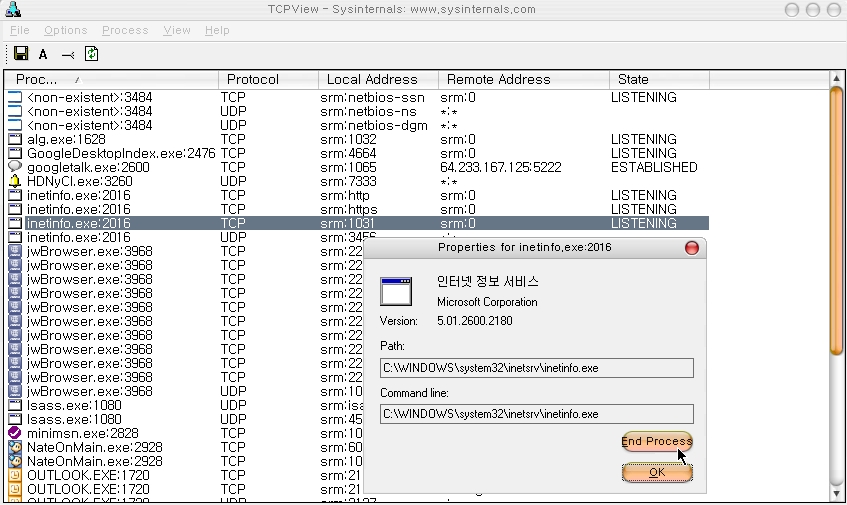
Task: Open the Help menu
Action: 217,30
